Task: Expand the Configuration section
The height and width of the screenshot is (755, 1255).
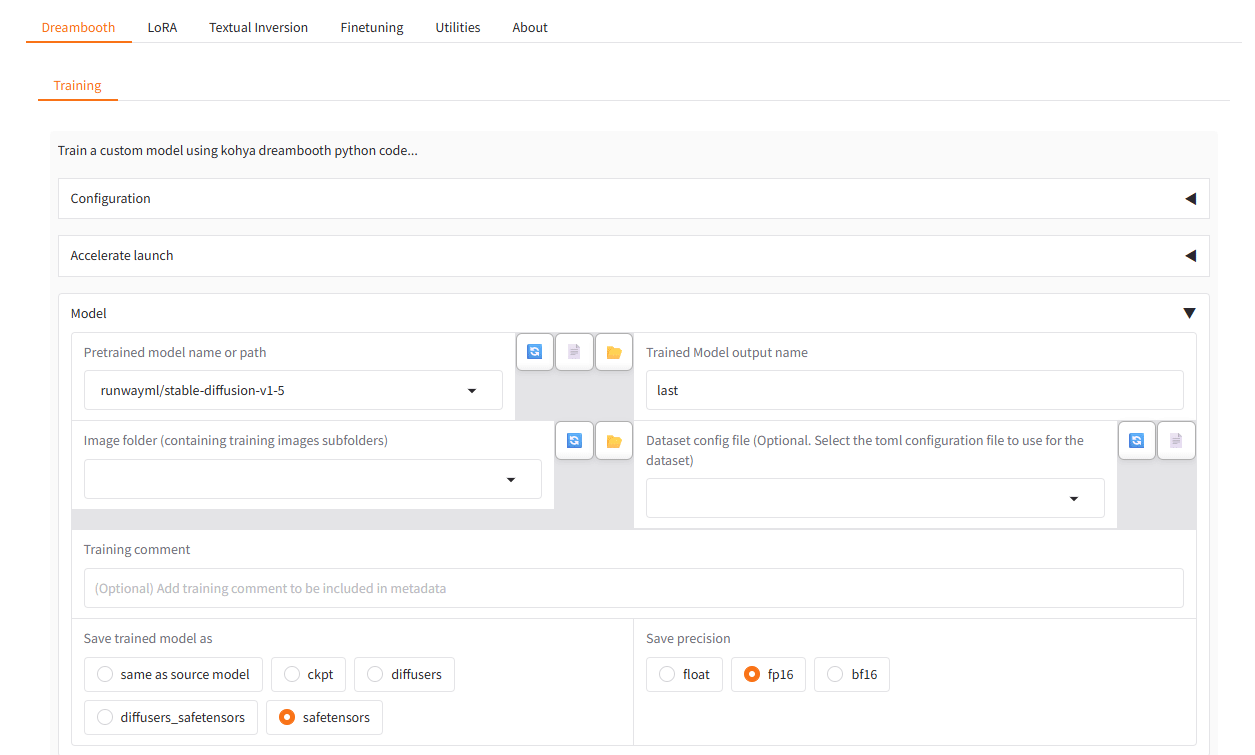Action: pyautogui.click(x=633, y=199)
